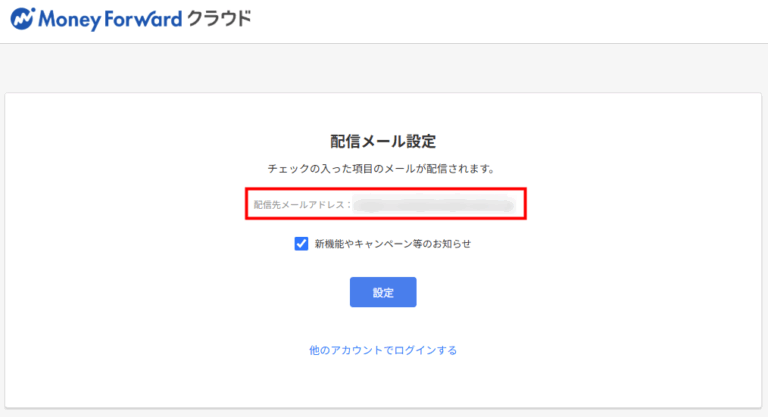Click the 配信メール設定 heading
Image resolution: width=768 pixels, height=417 pixels.
(383, 141)
